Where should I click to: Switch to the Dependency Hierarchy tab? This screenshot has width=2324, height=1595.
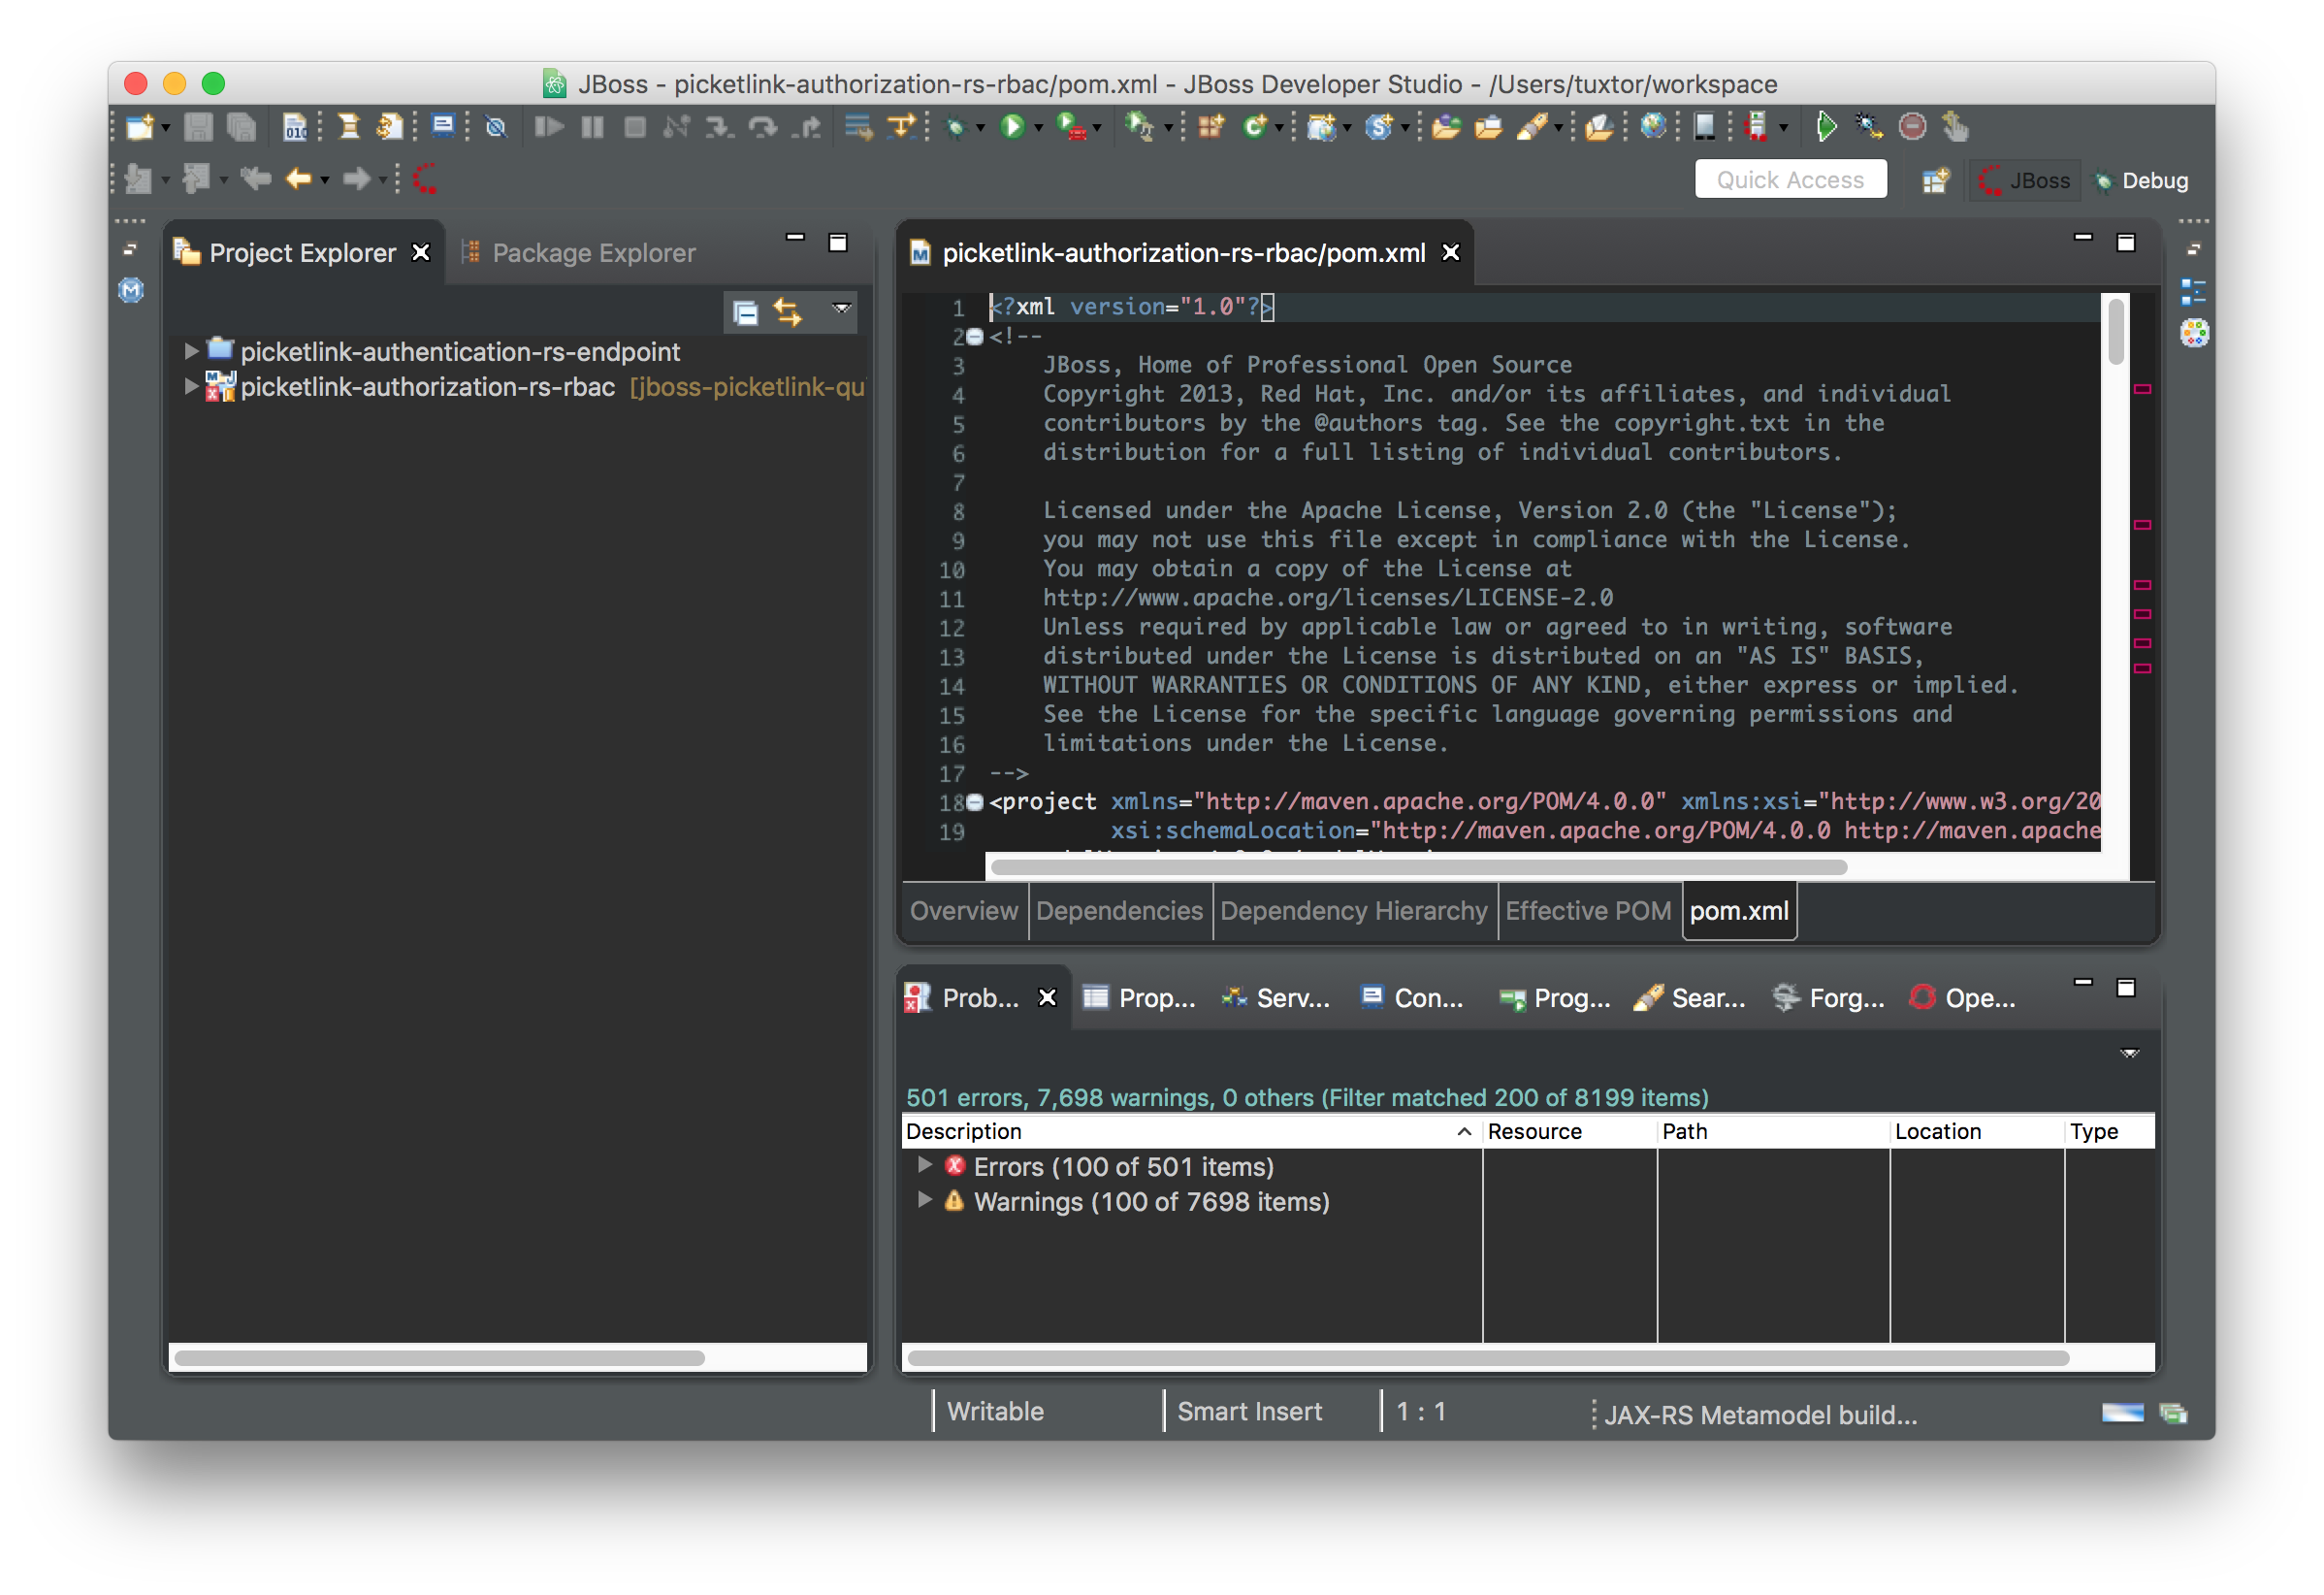pyautogui.click(x=1353, y=911)
